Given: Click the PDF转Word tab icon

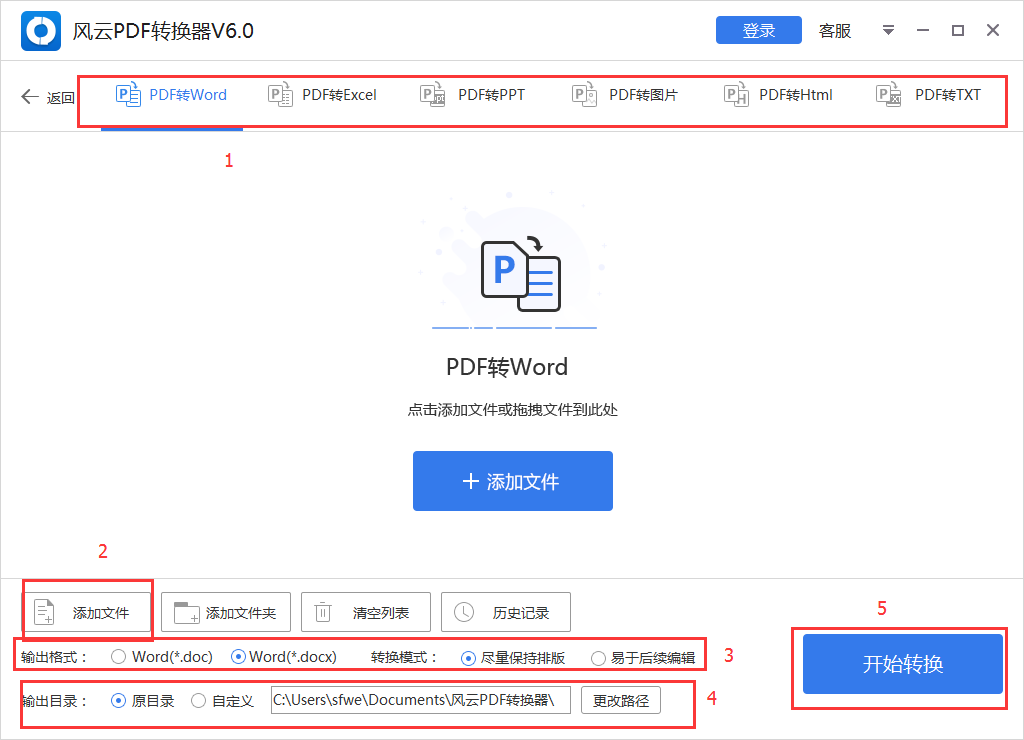Looking at the screenshot, I should point(128,95).
